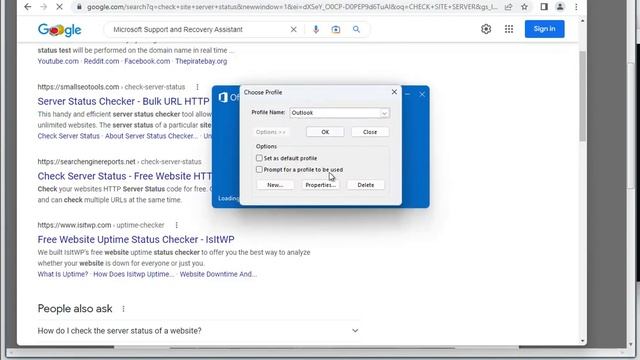Screen dimensions: 640x360
Task: Start voice search with microphone icon
Action: 316,29
